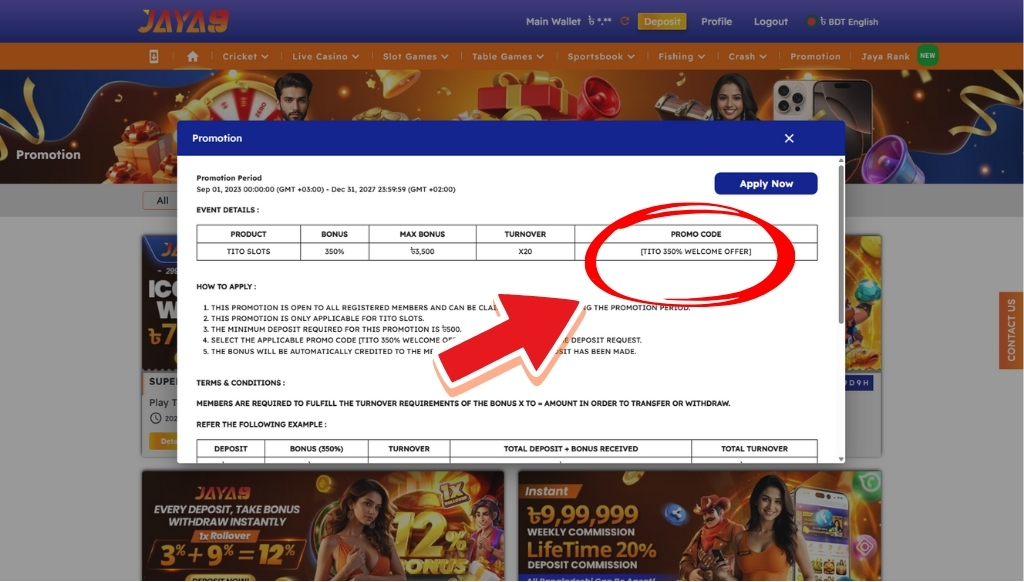The height and width of the screenshot is (582, 1024).
Task: Click the ৳3,500 max bonus cell
Action: click(423, 251)
